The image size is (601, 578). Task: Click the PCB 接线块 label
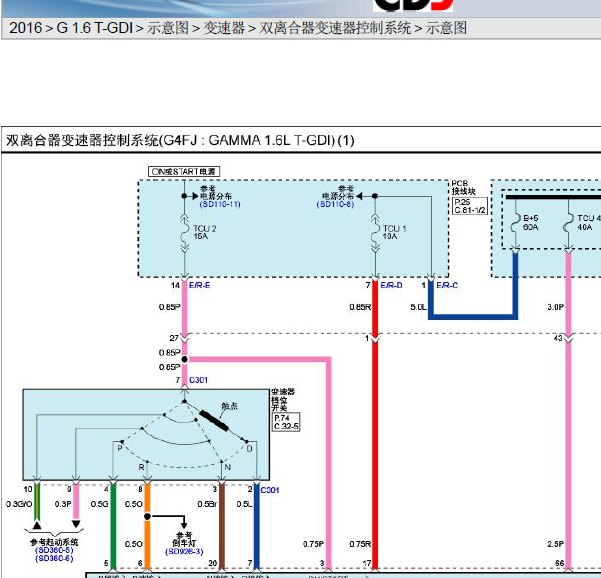coord(463,187)
